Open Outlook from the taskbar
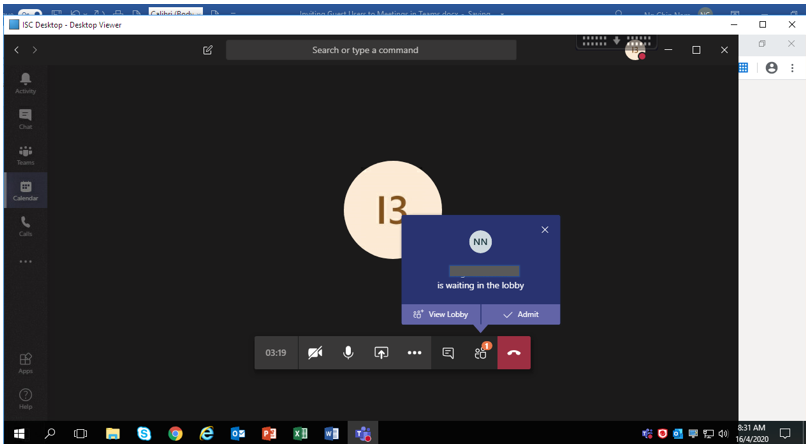The height and width of the screenshot is (447, 810). [x=238, y=434]
